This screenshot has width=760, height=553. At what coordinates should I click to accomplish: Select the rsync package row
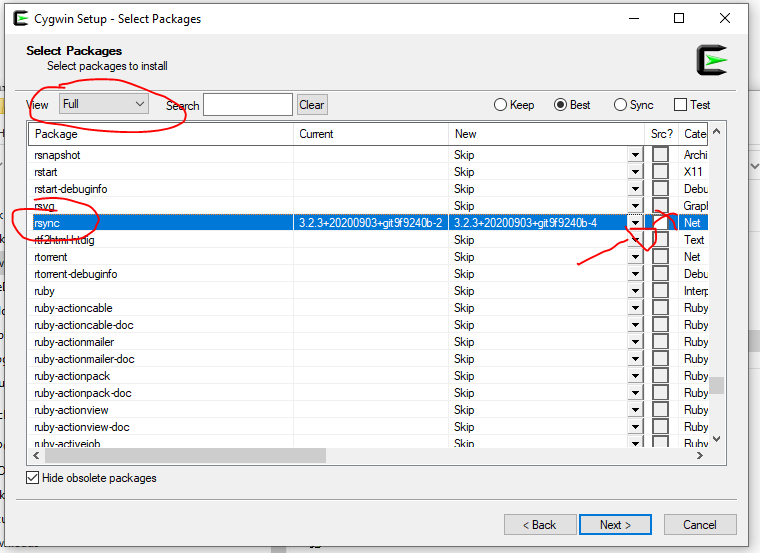(368, 223)
